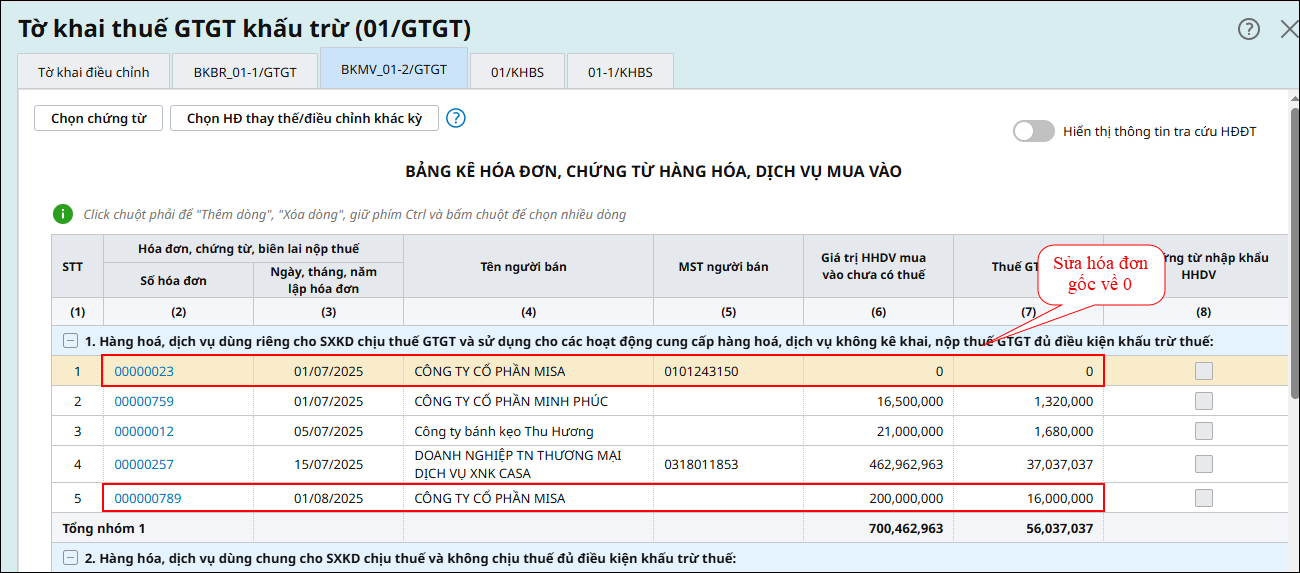Tick the checkbox for invoice 000000789

click(x=1204, y=498)
